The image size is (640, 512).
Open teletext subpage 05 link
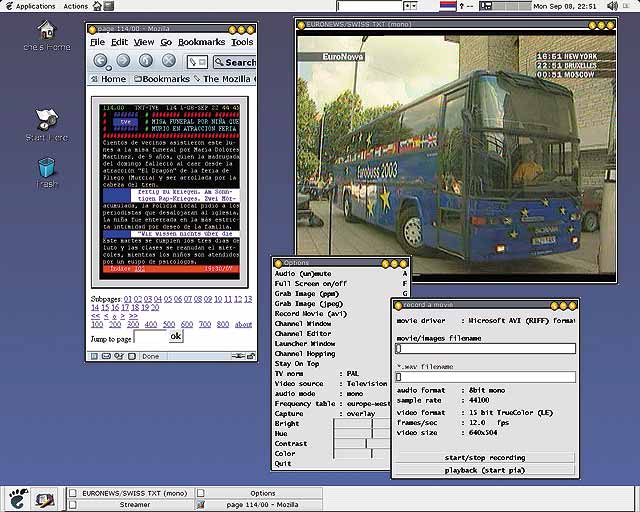coord(168,299)
